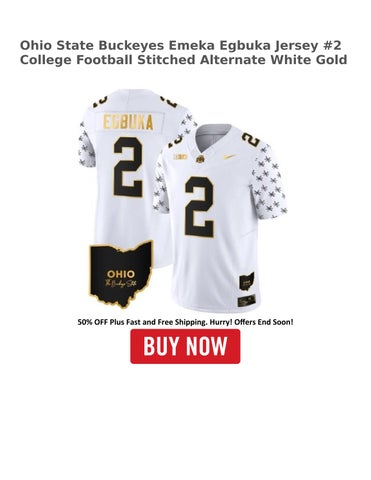Screen dimensions: 371x480
Task: Click the small Ohio patch near jersey hem
Action: (x=246, y=281)
